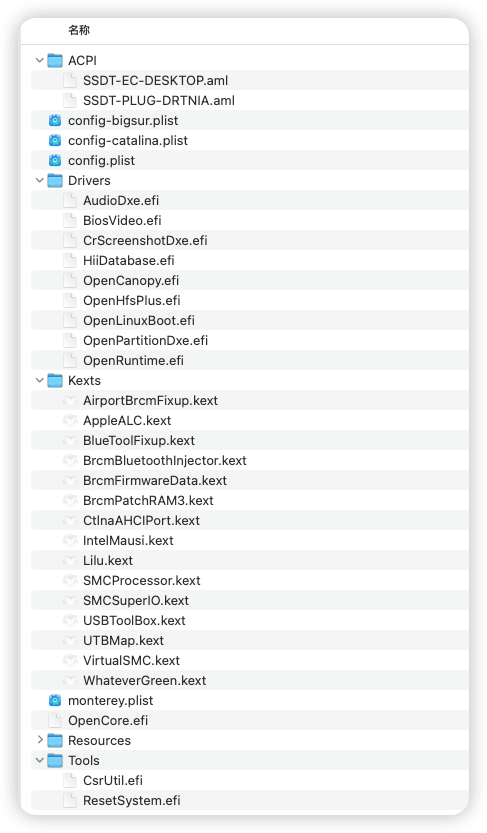The image size is (487, 833).
Task: Click the WhateverGreen.kext kext icon
Action: (x=70, y=681)
